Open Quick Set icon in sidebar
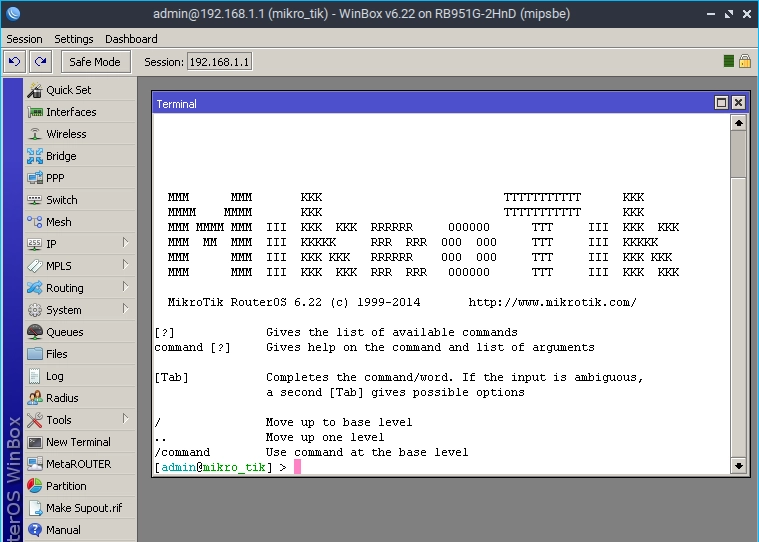 coord(35,90)
